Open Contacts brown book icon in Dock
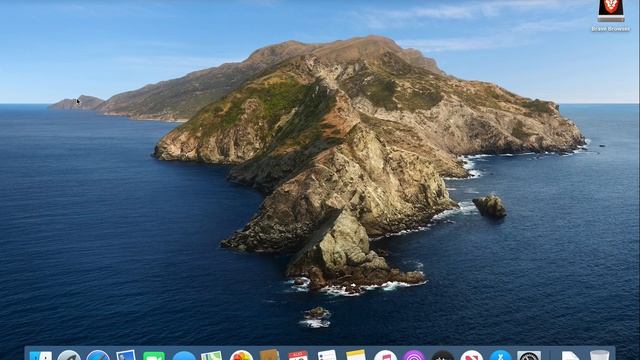Screen dimensions: 640x360 pos(269,354)
